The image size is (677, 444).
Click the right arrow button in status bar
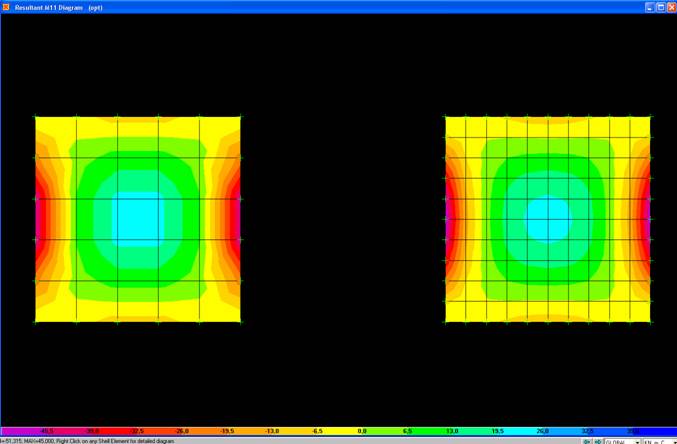coord(598,441)
